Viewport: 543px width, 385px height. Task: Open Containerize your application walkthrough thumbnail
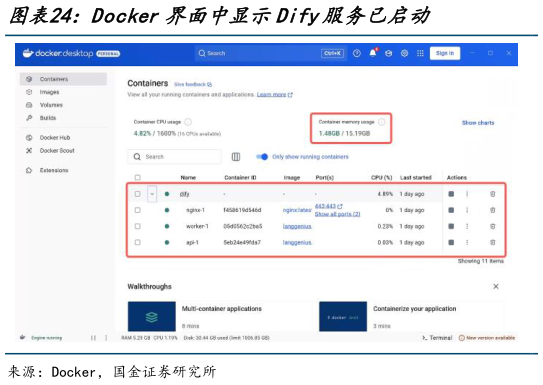coord(343,316)
